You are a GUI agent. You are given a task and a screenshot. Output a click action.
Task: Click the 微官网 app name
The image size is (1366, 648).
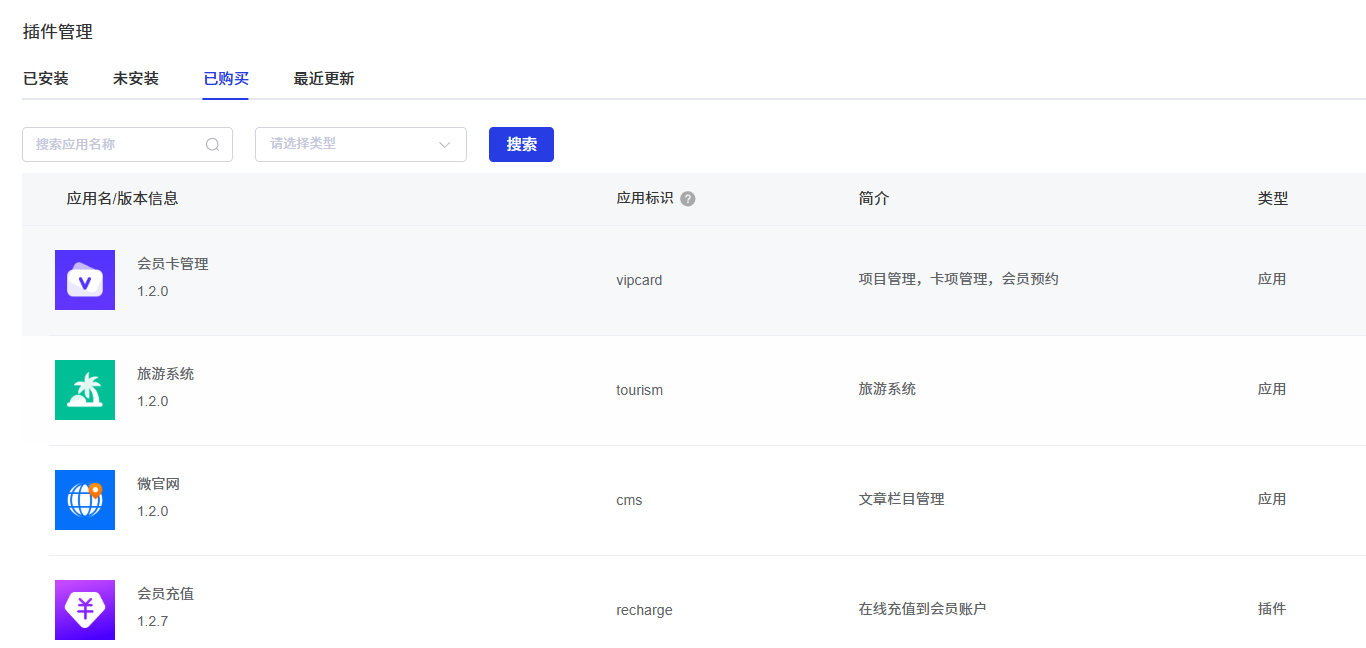point(159,484)
